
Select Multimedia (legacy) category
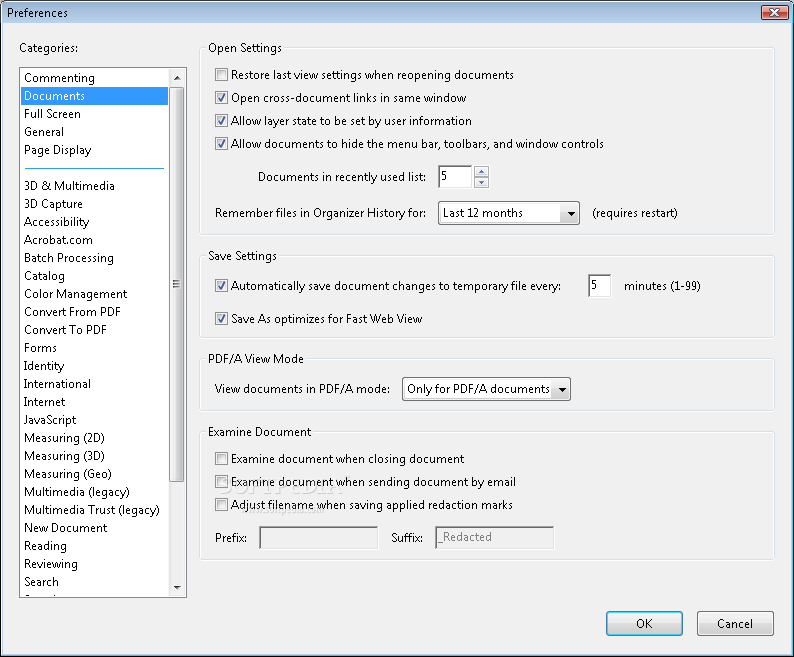(94, 492)
